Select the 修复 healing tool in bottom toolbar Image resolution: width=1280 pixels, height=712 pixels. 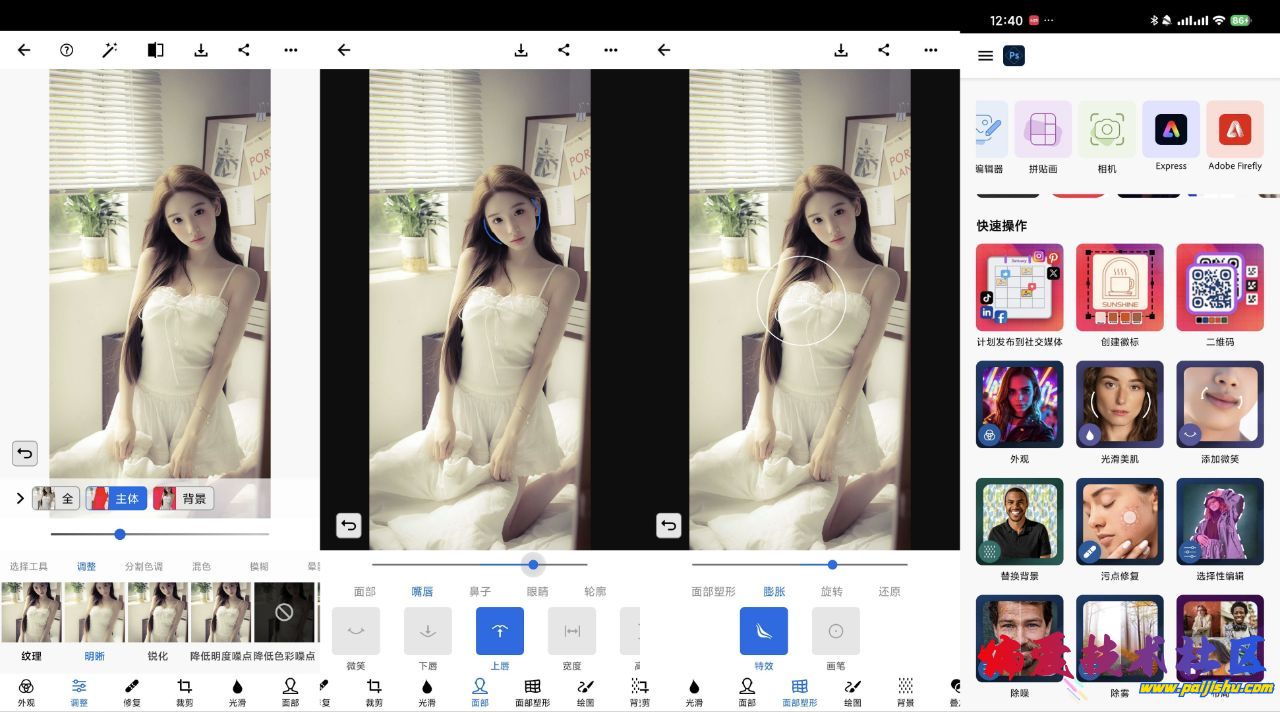tap(132, 691)
